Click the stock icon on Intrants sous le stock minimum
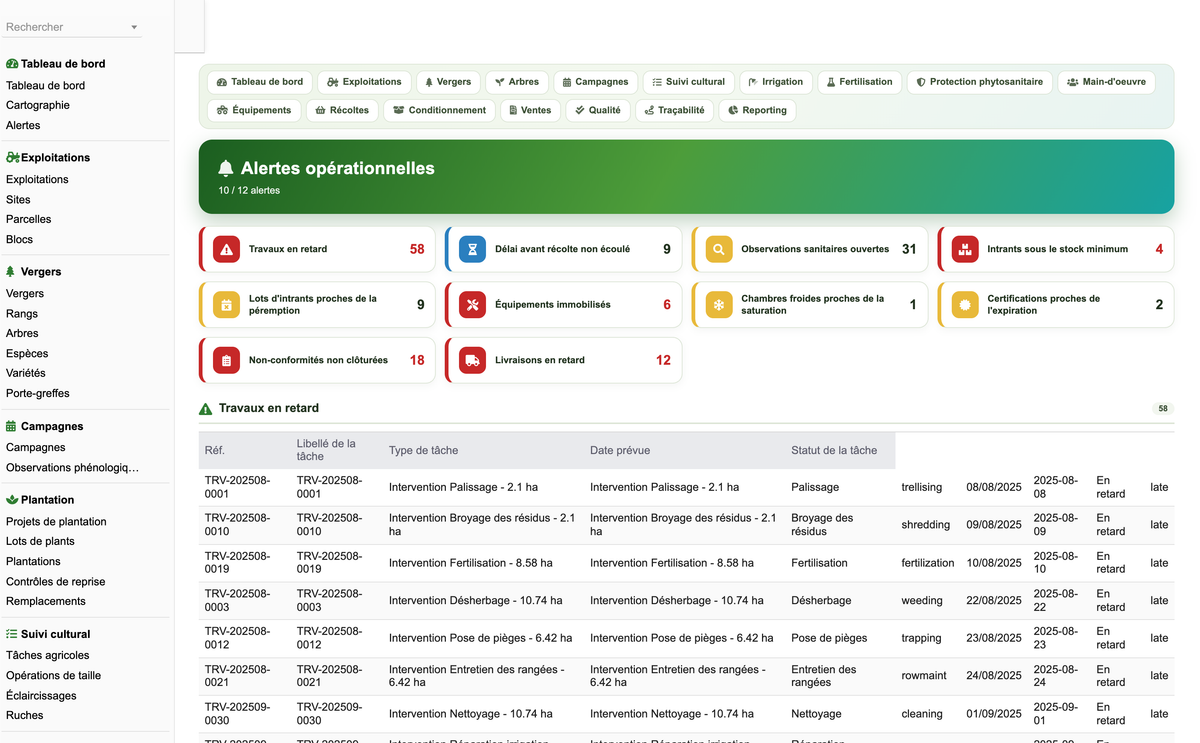This screenshot has height=743, width=1200. click(x=965, y=249)
